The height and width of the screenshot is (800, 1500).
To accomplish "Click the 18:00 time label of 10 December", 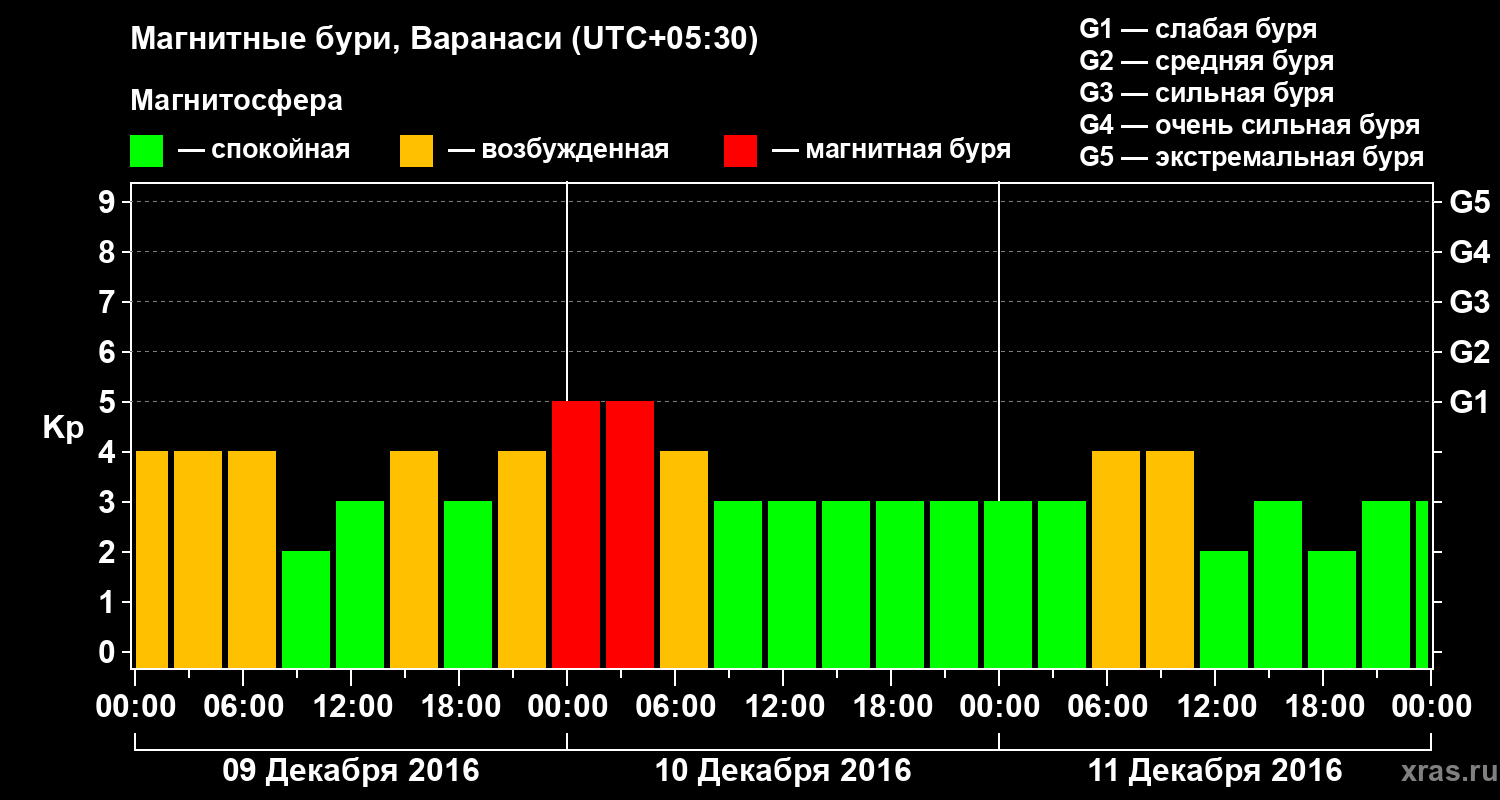I will click(892, 707).
